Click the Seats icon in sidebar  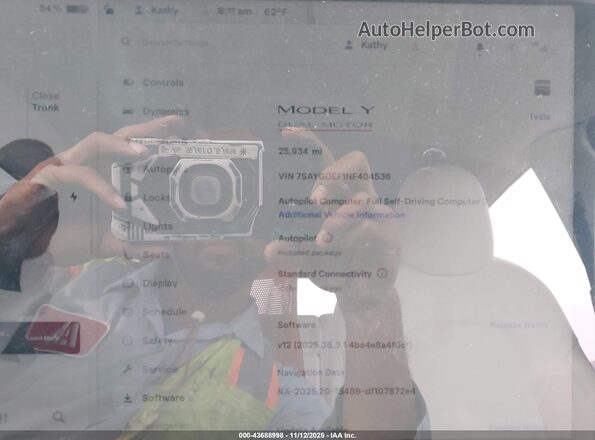[128, 255]
